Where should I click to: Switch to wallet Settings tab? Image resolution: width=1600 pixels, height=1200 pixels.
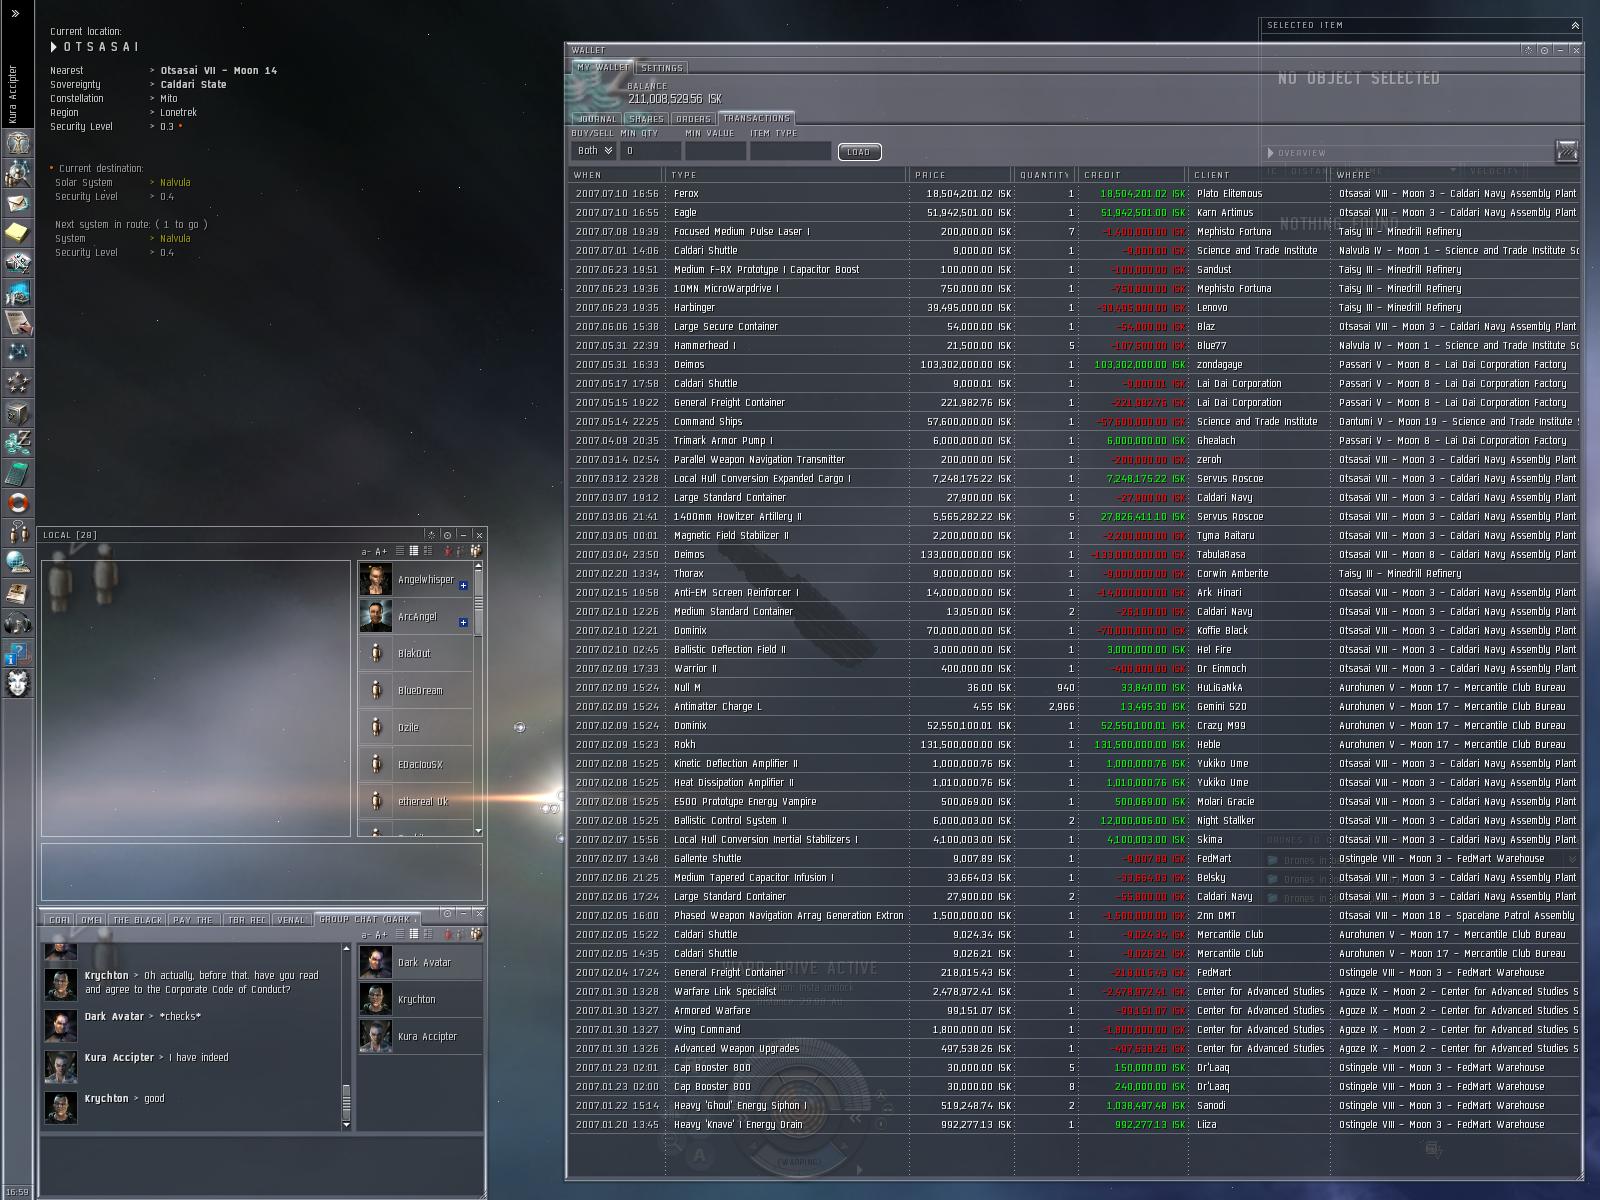662,68
